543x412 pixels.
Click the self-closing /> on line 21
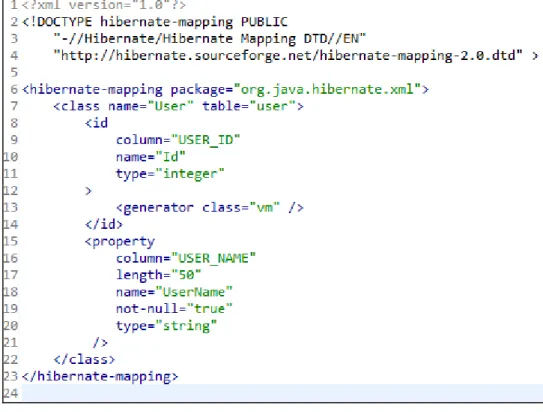click(100, 343)
